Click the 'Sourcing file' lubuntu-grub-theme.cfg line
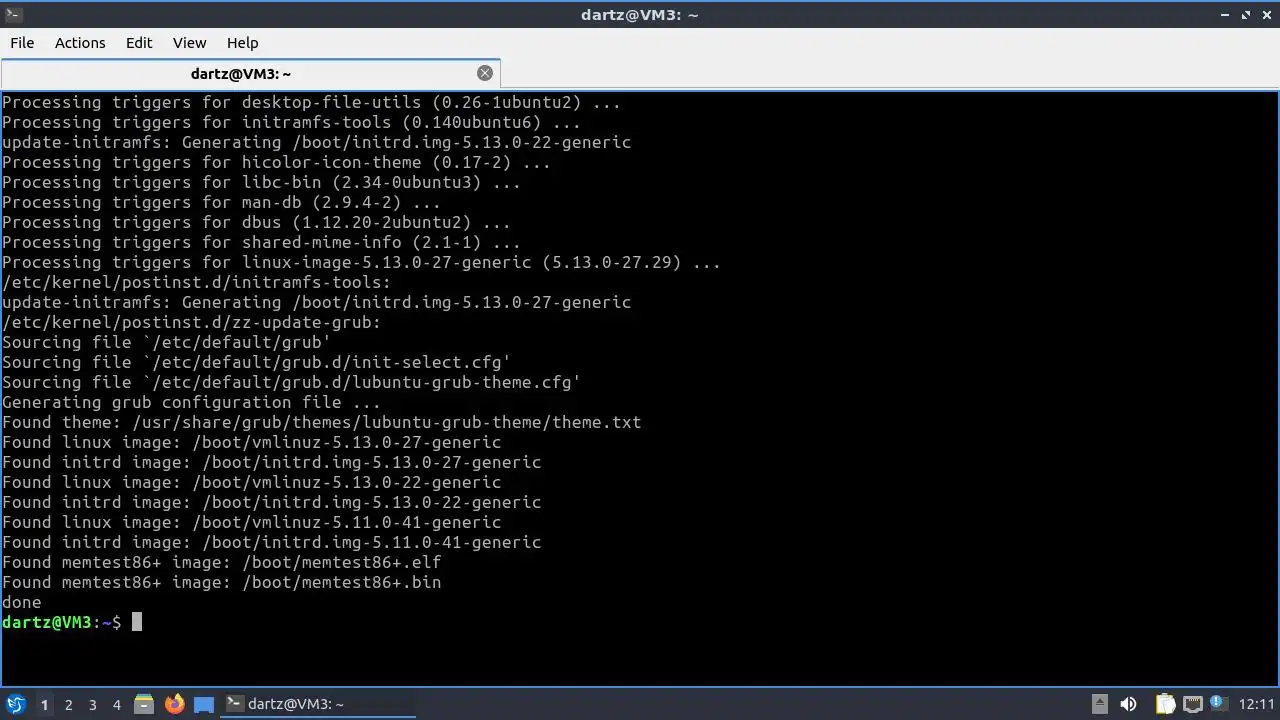This screenshot has width=1280, height=720. (x=291, y=382)
